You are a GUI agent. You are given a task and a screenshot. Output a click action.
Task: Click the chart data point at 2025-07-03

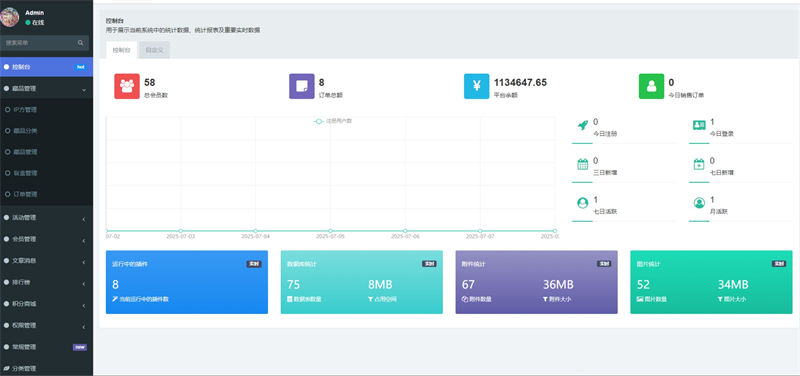pos(181,231)
